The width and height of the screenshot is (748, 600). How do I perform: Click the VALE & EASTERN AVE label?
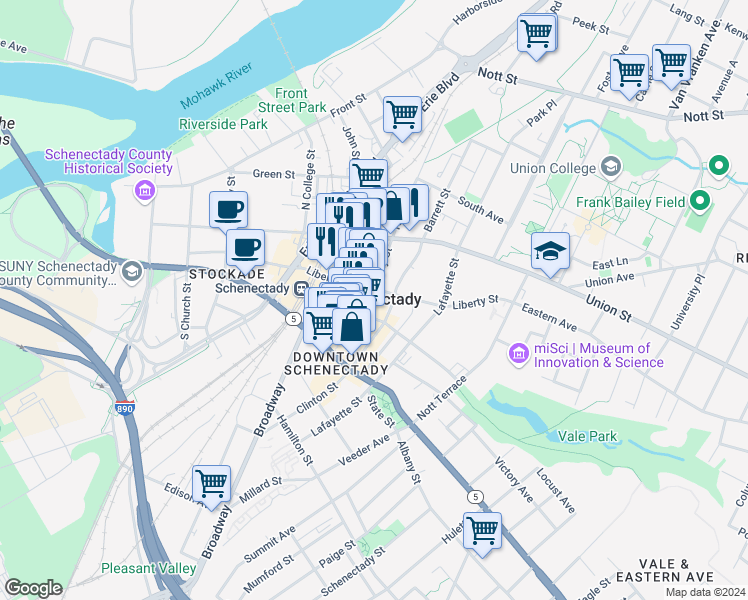[x=665, y=570]
